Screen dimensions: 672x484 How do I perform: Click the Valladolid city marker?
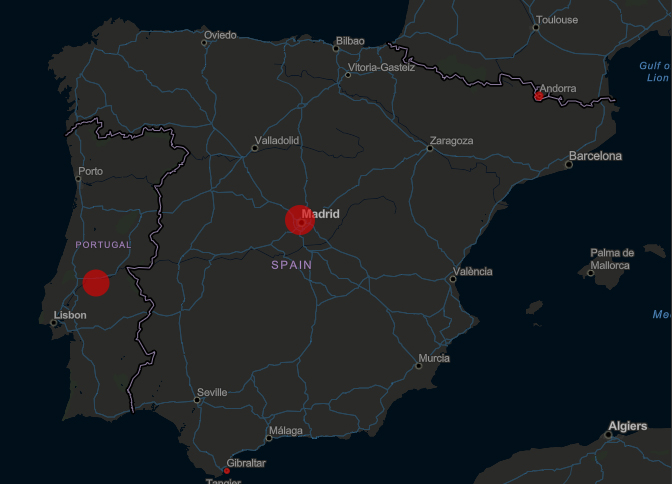(255, 148)
